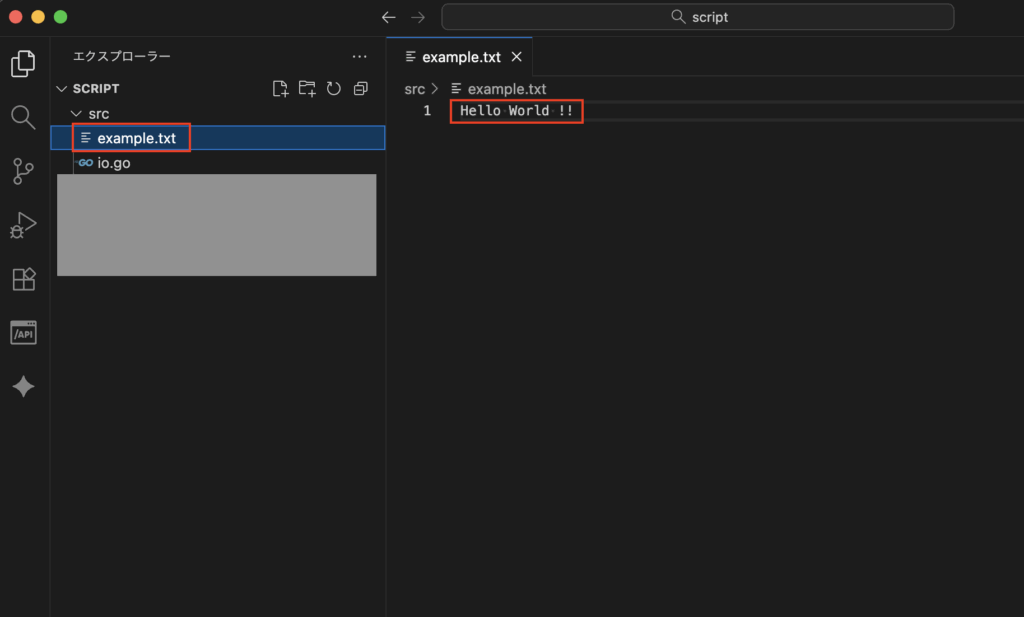This screenshot has width=1024, height=617.
Task: Open io.go from the file tree
Action: [114, 163]
